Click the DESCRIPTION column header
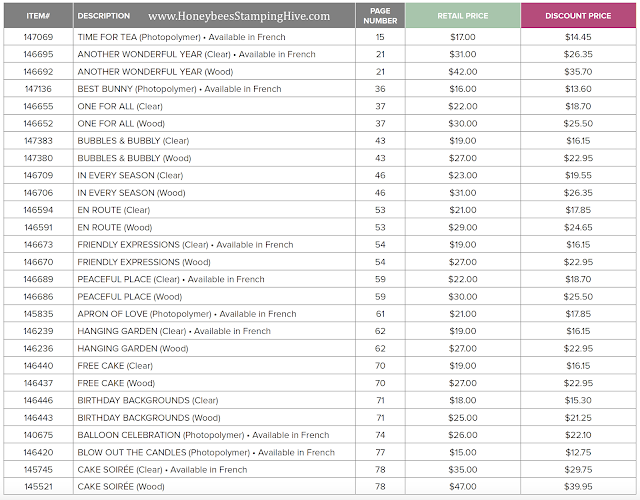 pos(104,16)
